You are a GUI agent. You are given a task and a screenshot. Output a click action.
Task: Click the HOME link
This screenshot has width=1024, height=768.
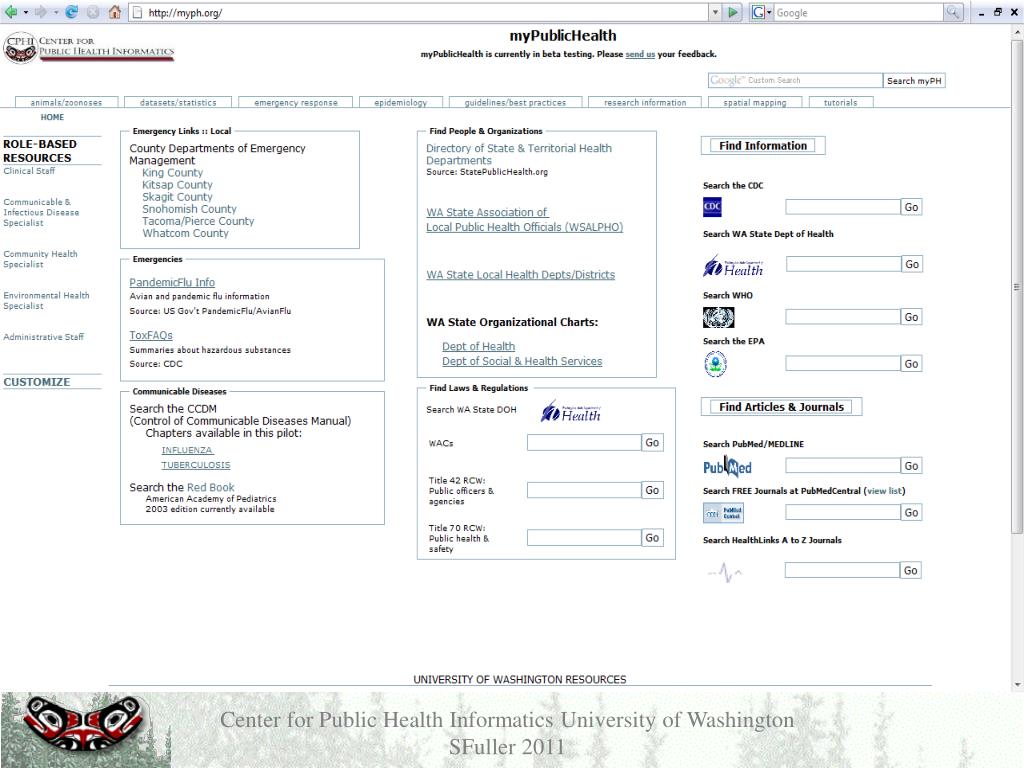52,118
